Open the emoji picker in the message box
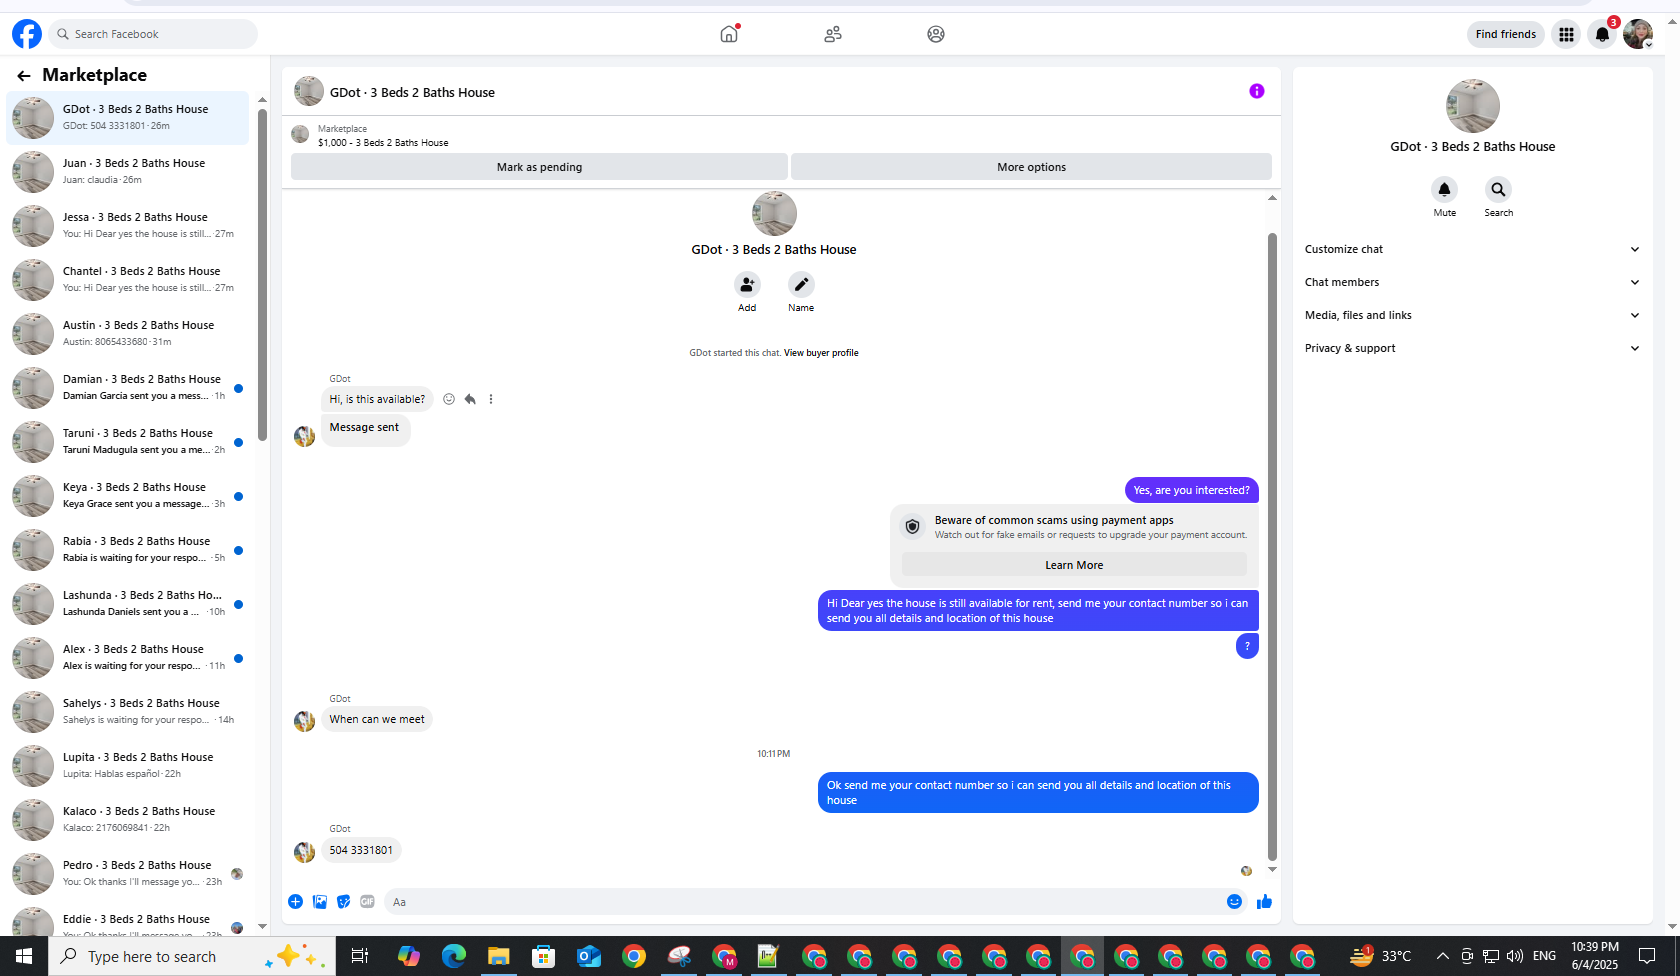This screenshot has height=976, width=1680. click(x=1235, y=902)
